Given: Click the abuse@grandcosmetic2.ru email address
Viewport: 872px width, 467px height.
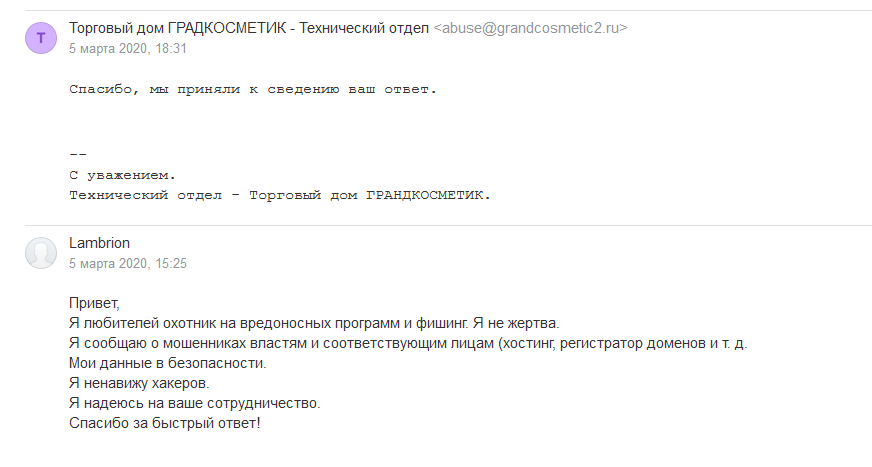Looking at the screenshot, I should point(530,28).
